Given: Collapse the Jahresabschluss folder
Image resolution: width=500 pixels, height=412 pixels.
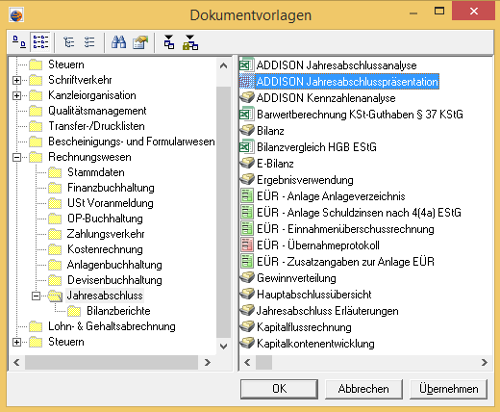Looking at the screenshot, I should point(36,295).
